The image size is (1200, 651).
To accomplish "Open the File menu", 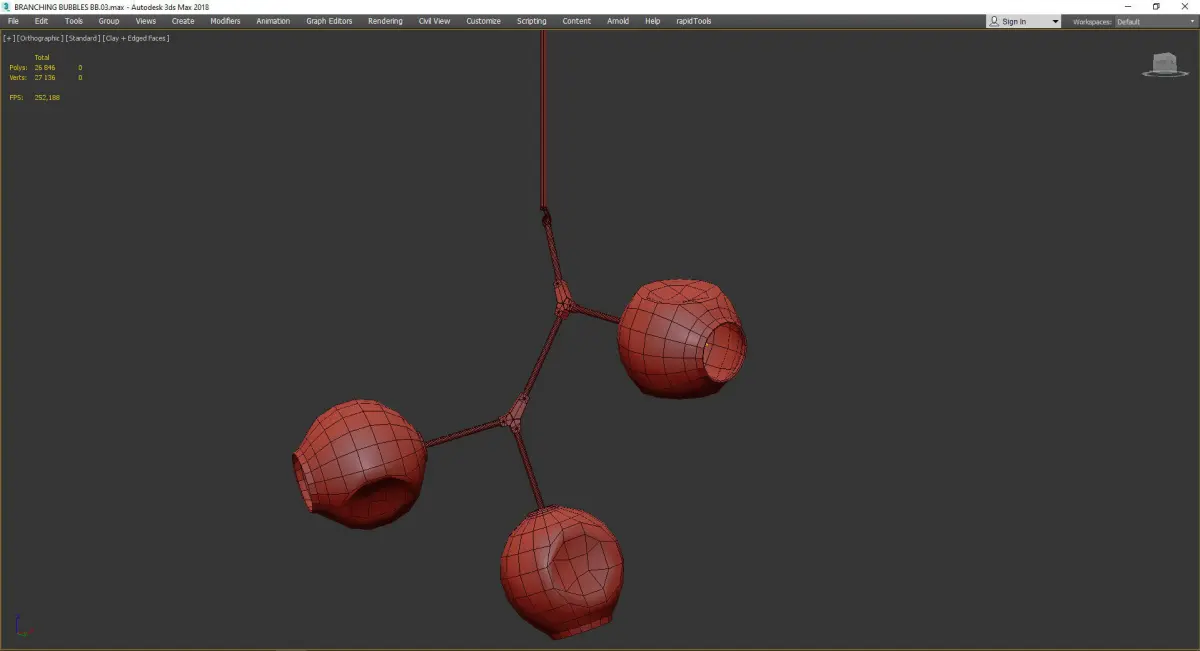I will pos(13,21).
